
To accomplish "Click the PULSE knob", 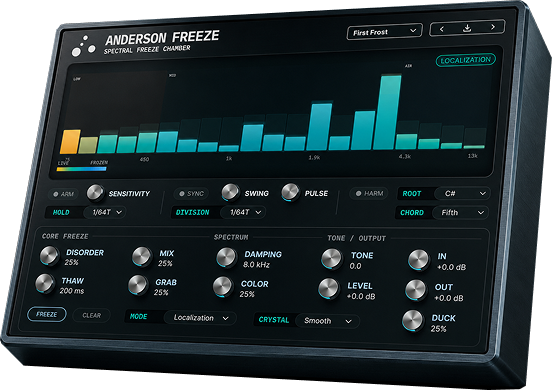I will pos(290,192).
